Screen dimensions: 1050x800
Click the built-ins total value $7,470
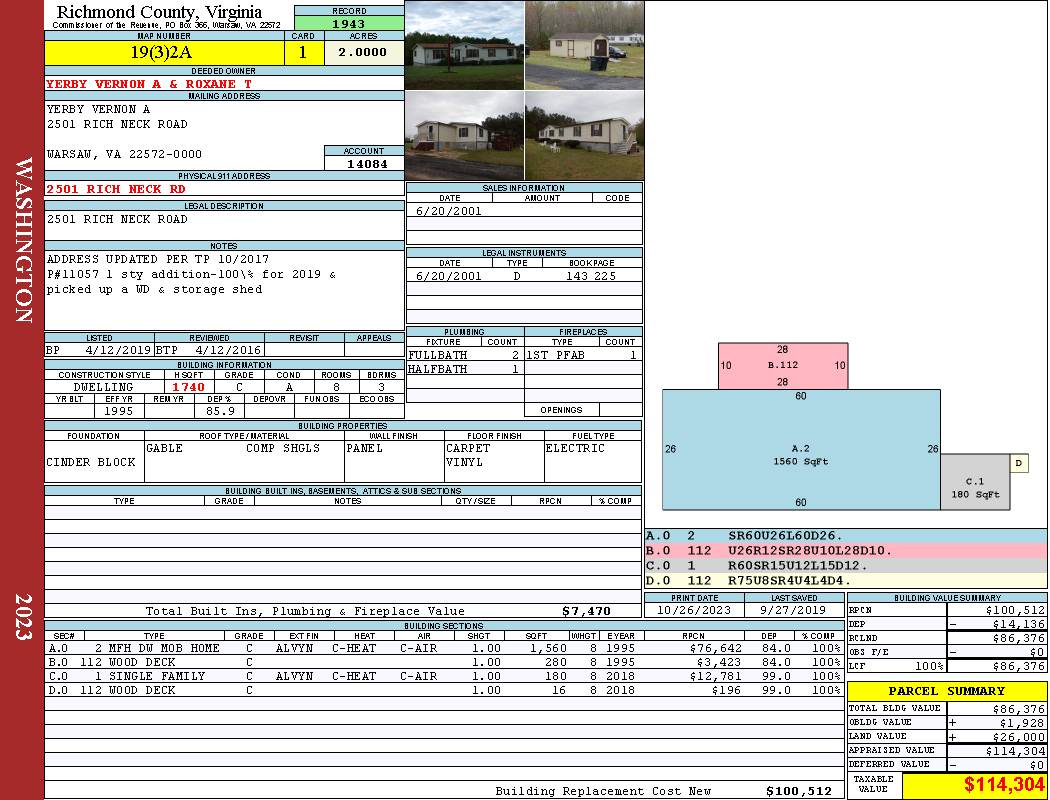tap(587, 611)
